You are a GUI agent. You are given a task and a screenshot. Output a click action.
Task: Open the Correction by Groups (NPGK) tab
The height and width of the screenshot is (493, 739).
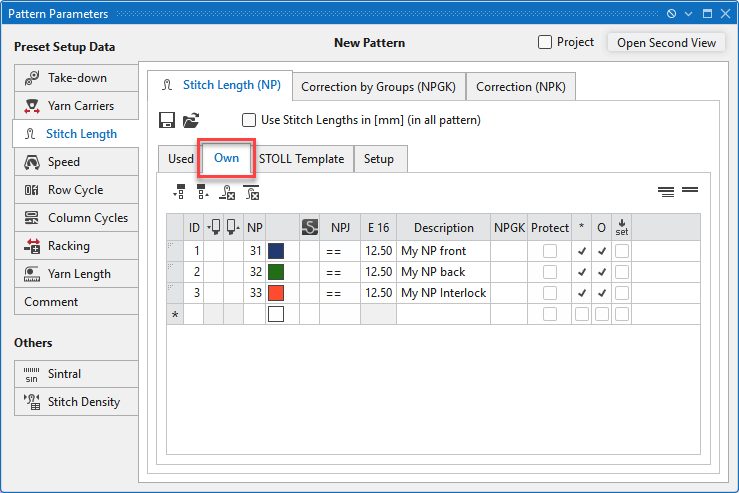[x=378, y=87]
